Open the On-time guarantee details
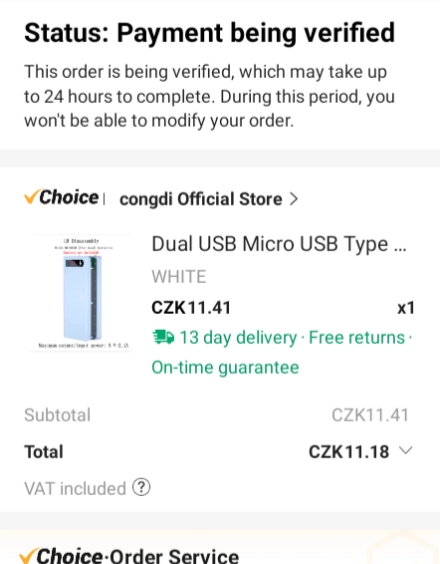Image resolution: width=440 pixels, height=564 pixels. (x=225, y=368)
